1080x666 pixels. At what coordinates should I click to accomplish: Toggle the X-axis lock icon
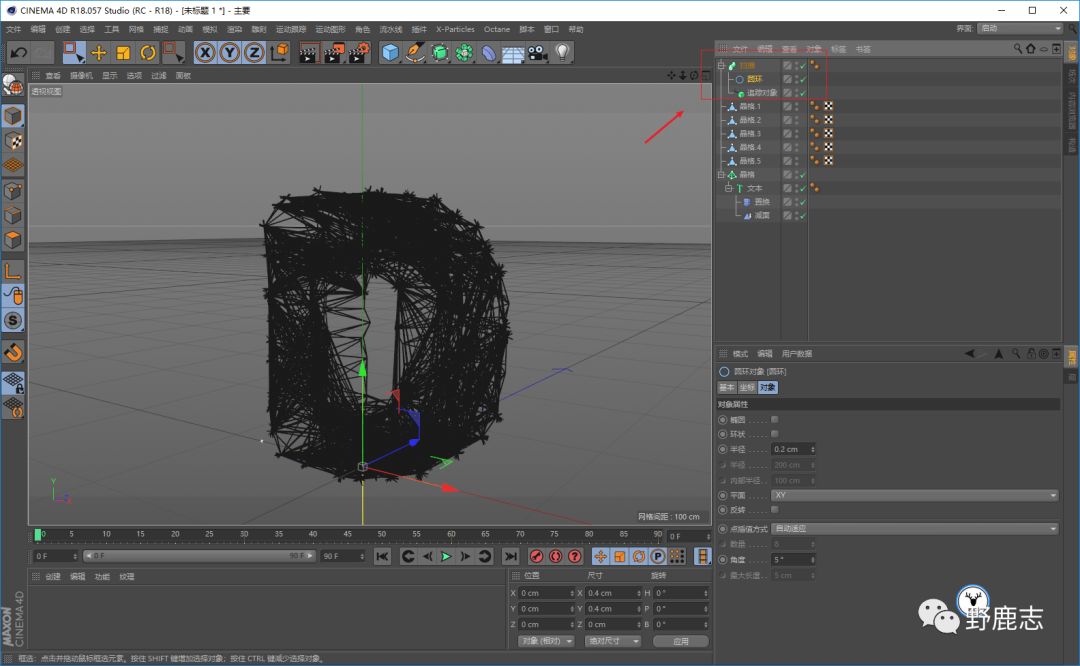[x=206, y=52]
